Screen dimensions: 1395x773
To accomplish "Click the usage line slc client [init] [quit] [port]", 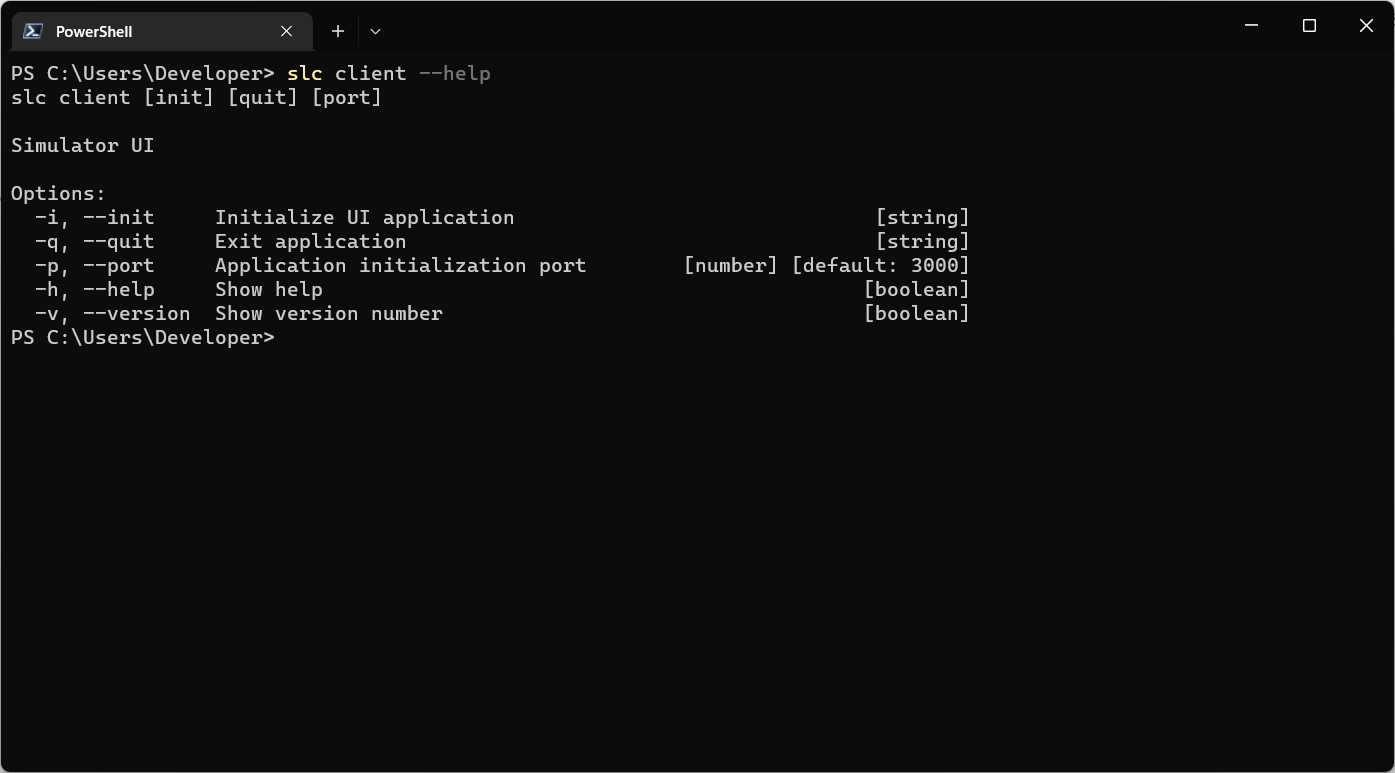I will (x=196, y=97).
